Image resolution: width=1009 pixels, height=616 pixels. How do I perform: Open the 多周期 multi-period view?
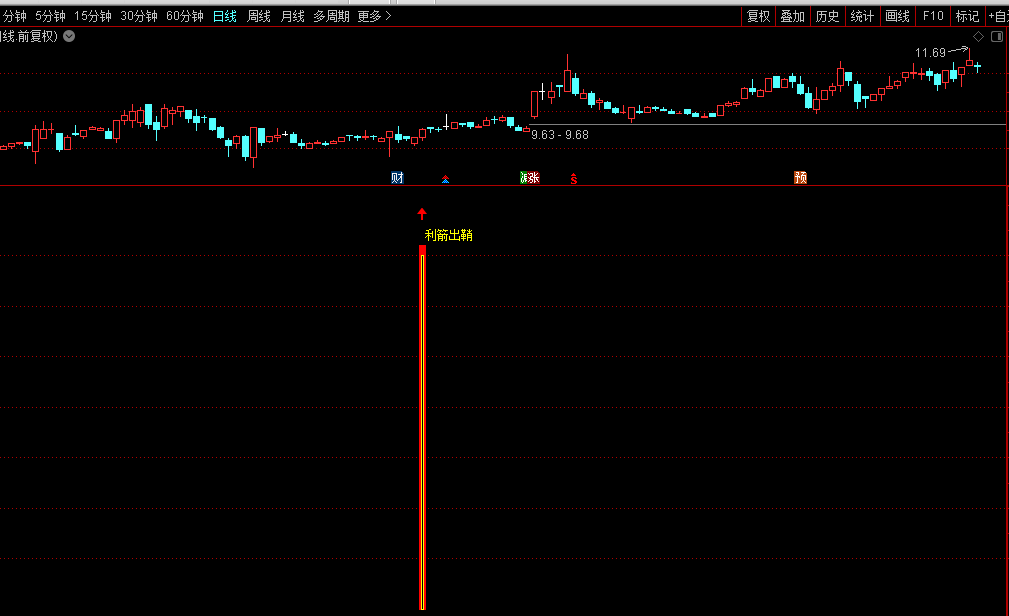[331, 16]
